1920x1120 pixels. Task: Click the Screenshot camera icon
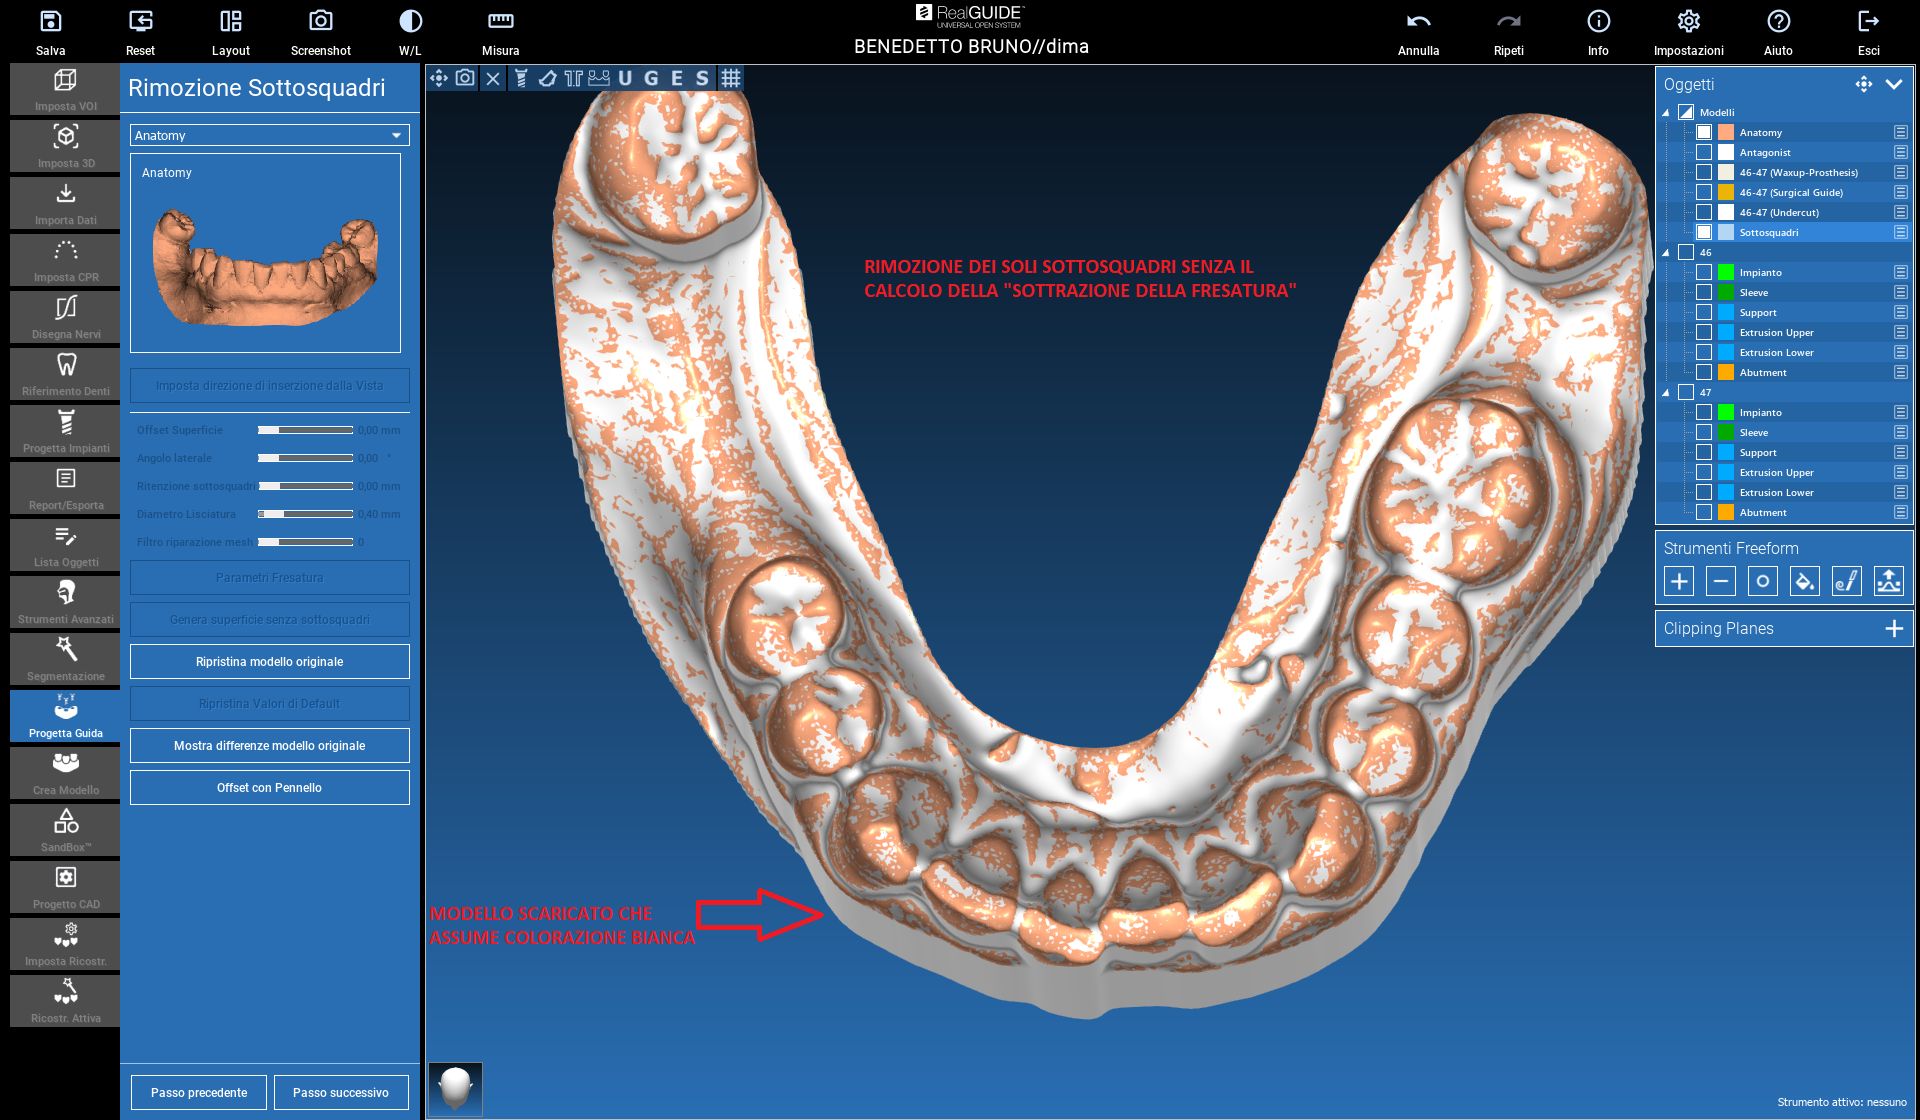320,22
